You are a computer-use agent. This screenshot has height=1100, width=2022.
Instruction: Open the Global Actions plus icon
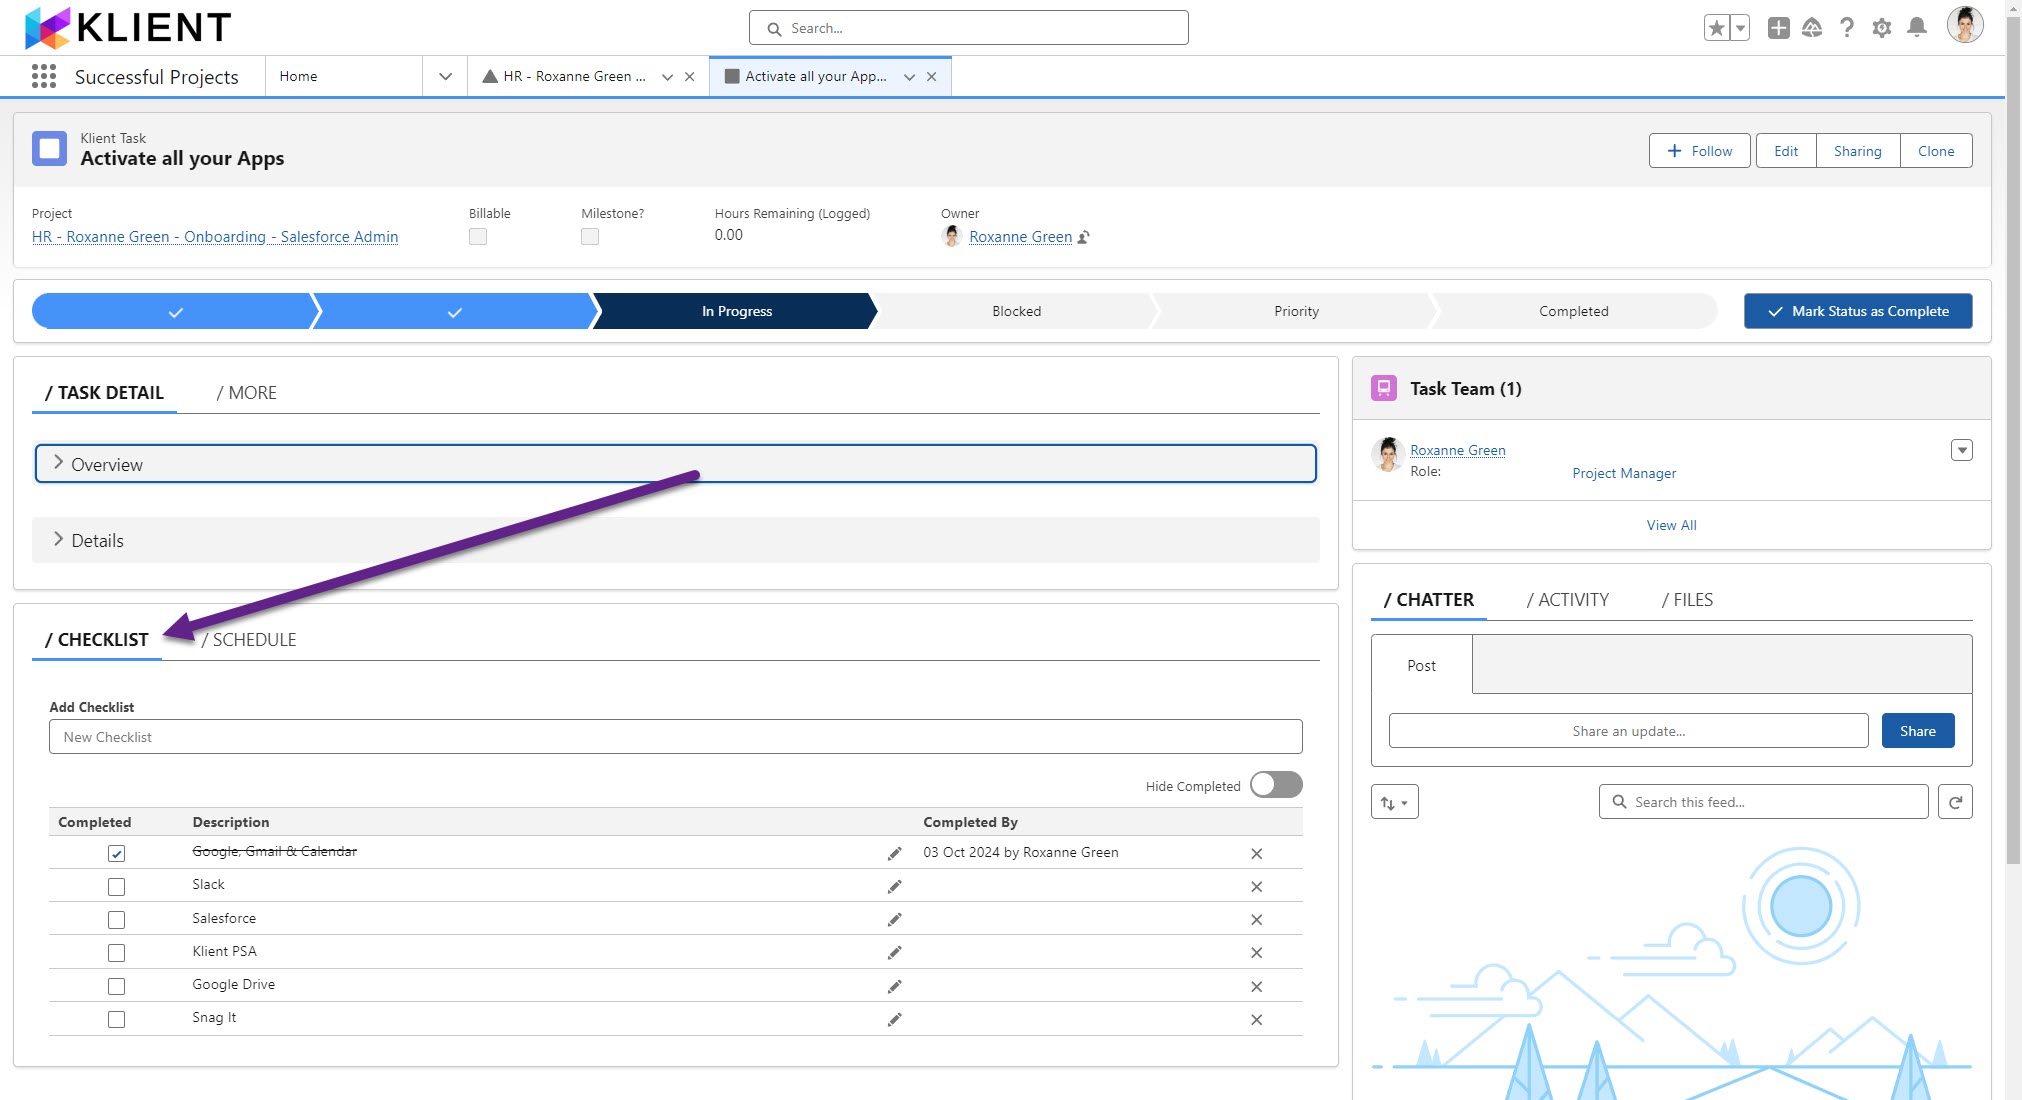1778,28
